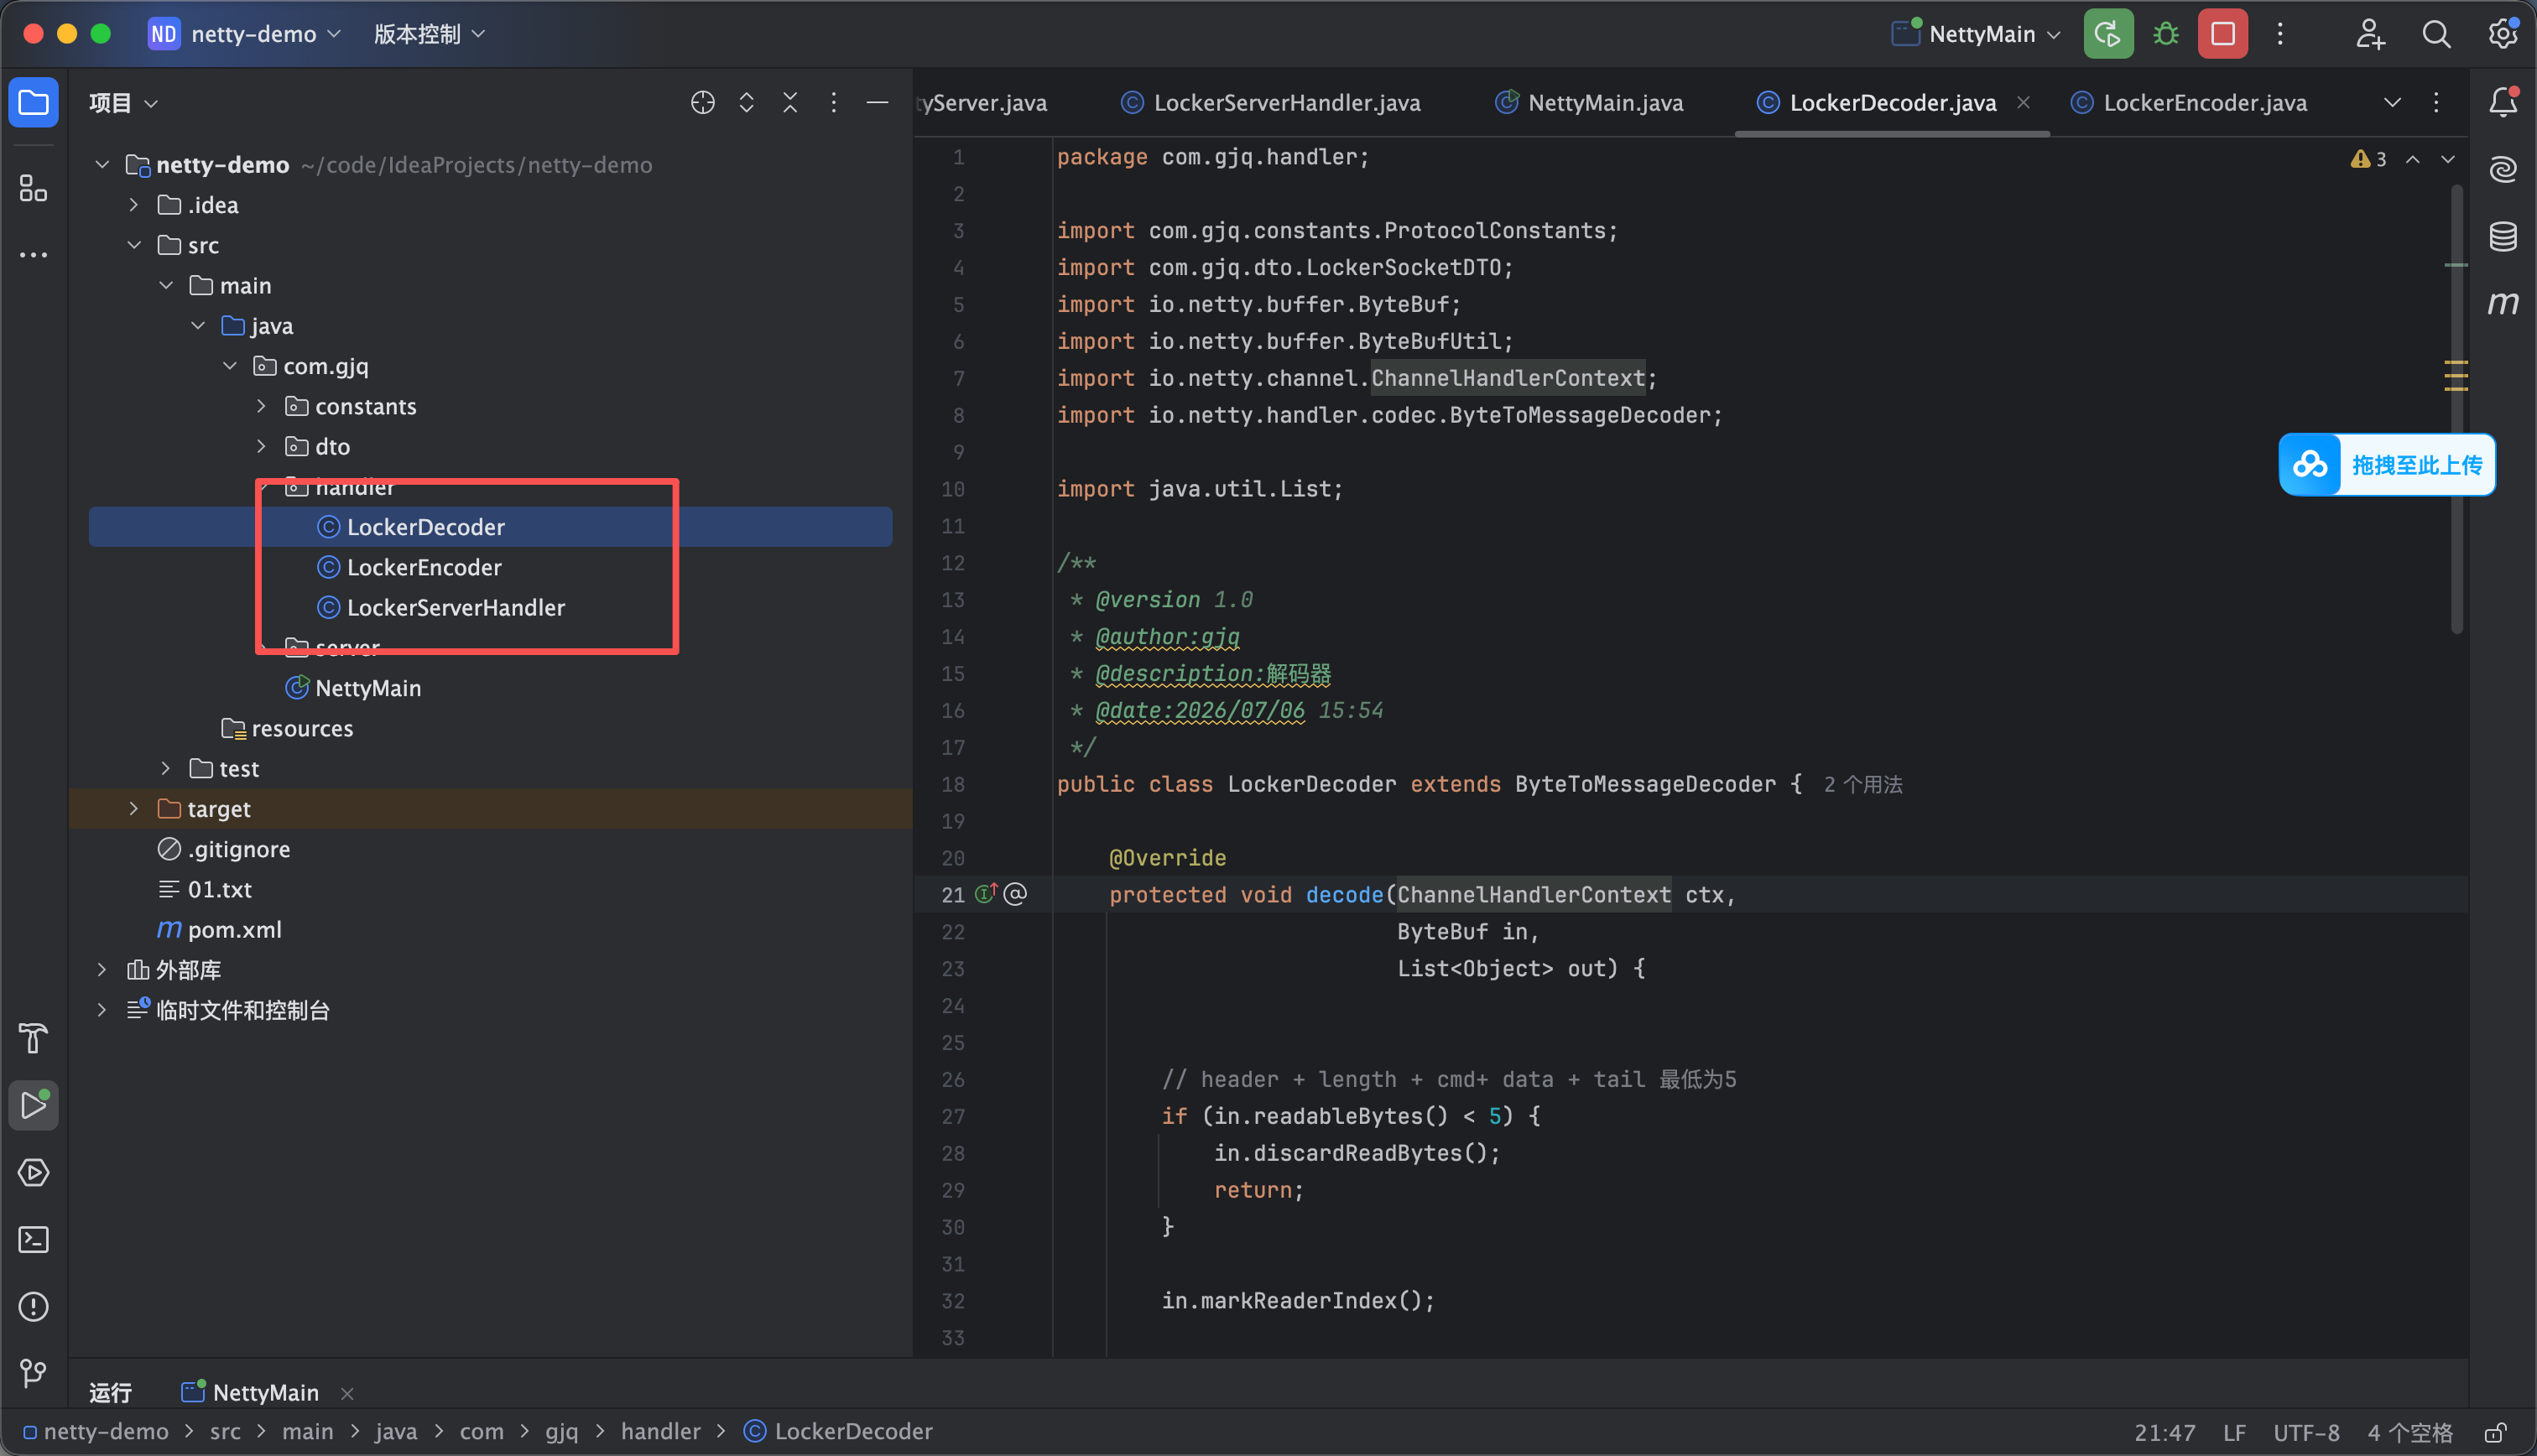Open the Maven tool window
Image resolution: width=2537 pixels, height=1456 pixels.
click(x=2502, y=303)
